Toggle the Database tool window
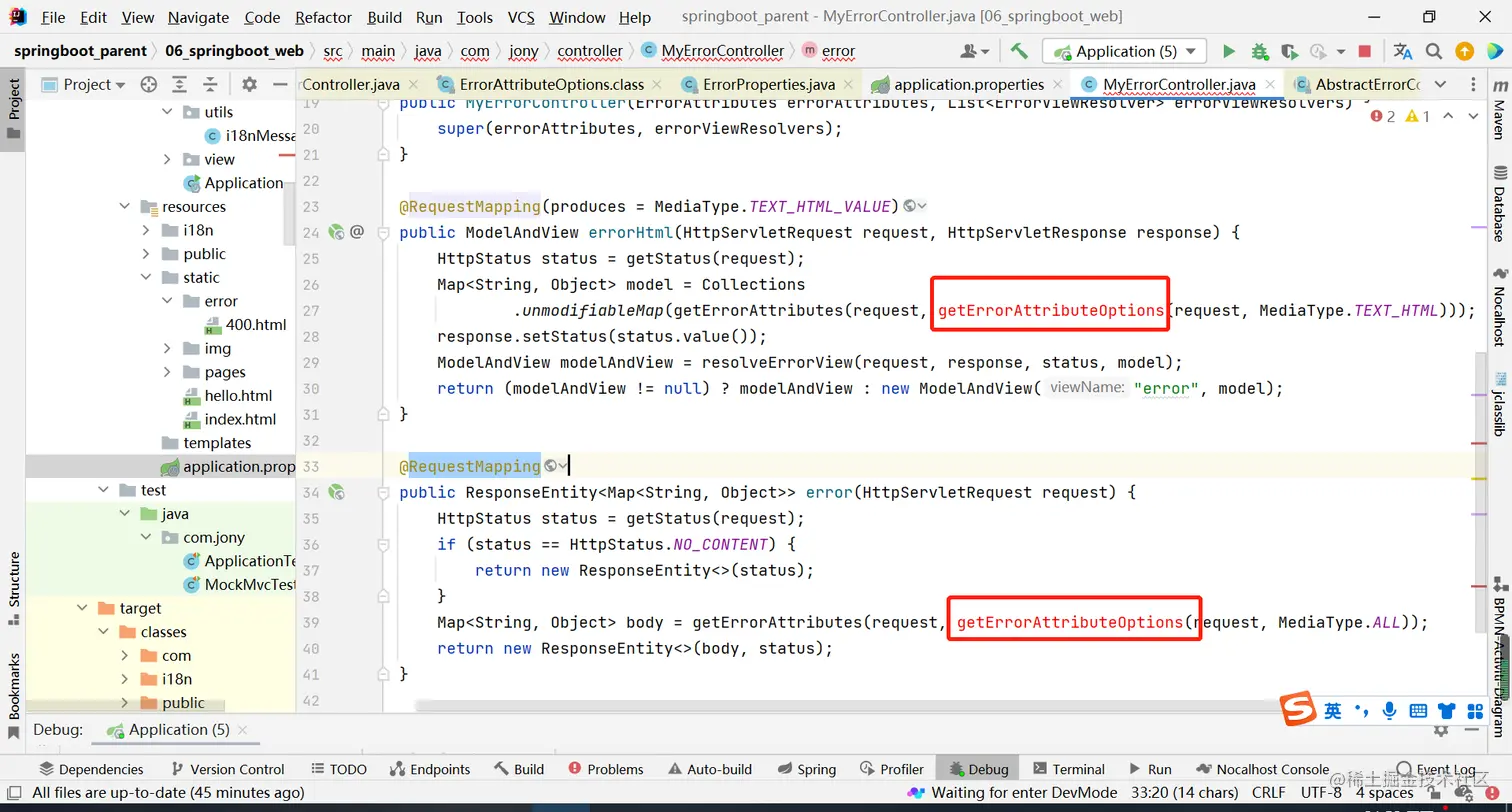This screenshot has width=1512, height=812. tap(1498, 204)
